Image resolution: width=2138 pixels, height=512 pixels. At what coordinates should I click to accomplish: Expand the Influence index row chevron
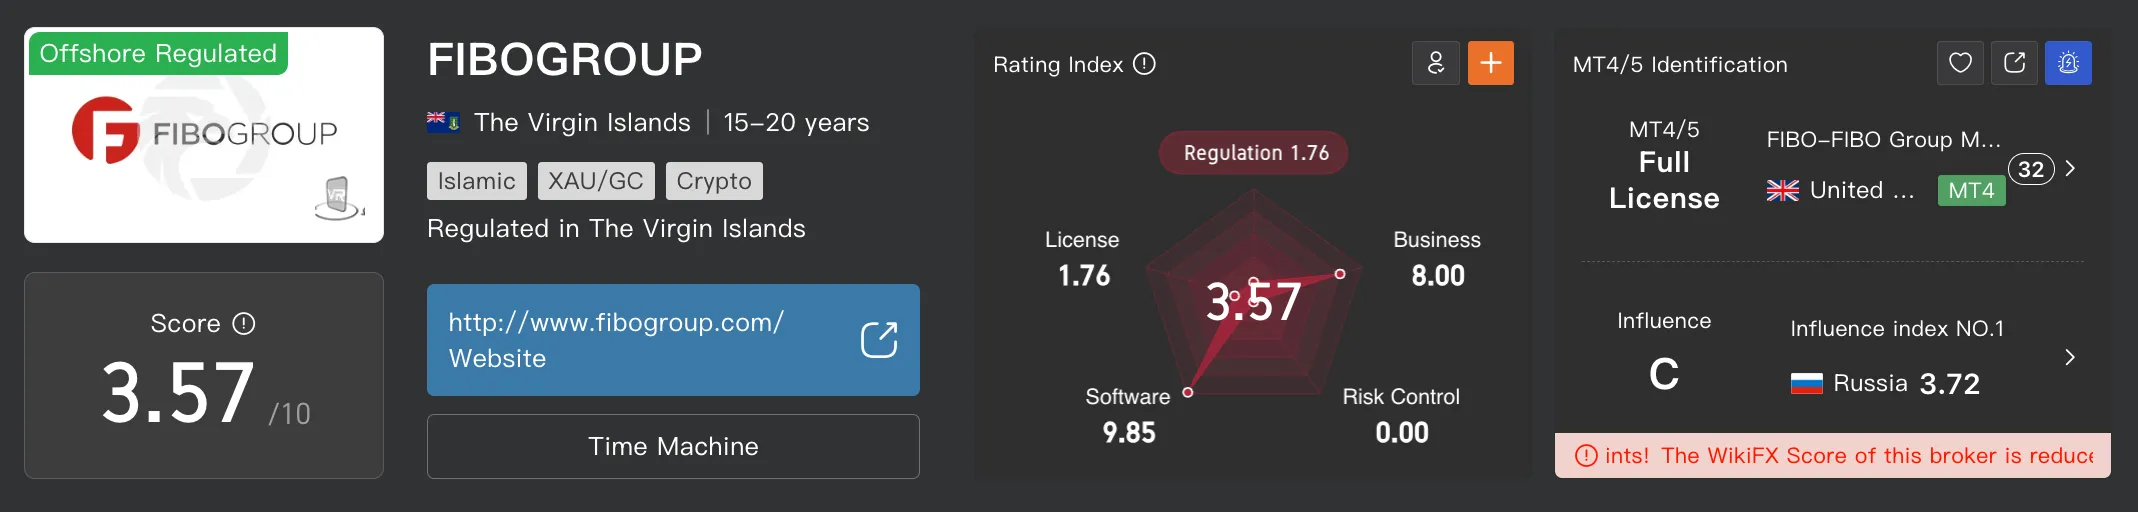pos(2070,357)
